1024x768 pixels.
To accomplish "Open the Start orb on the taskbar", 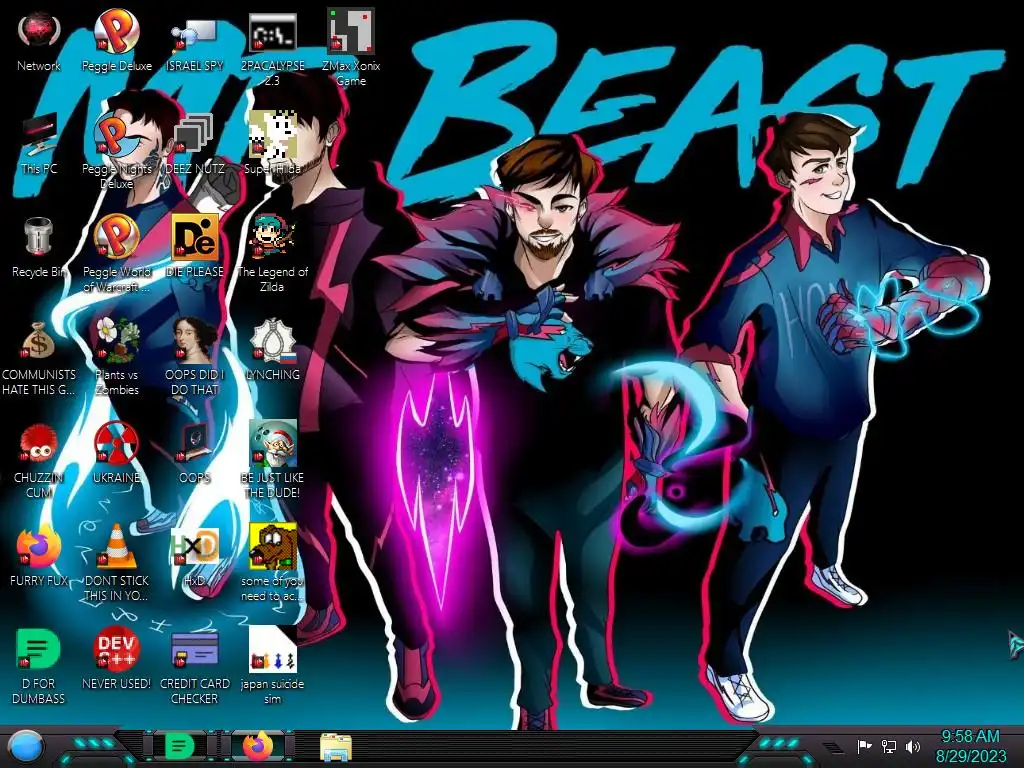I will (25, 746).
